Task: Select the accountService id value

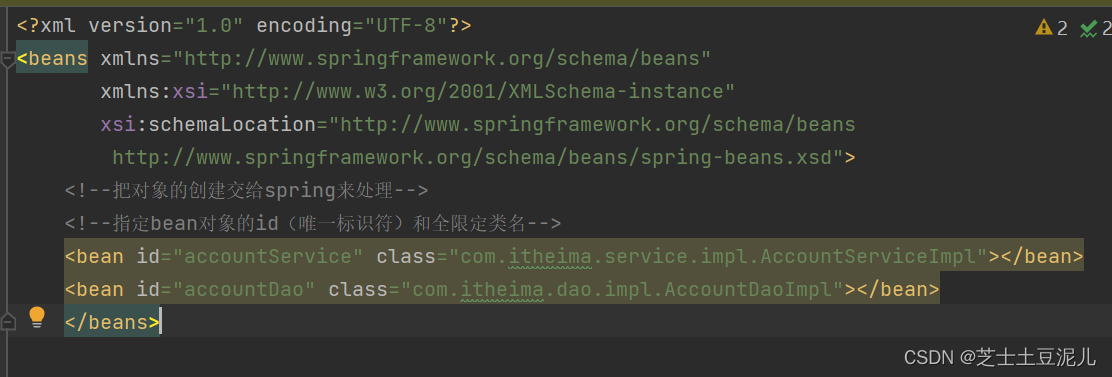Action: coord(267,257)
